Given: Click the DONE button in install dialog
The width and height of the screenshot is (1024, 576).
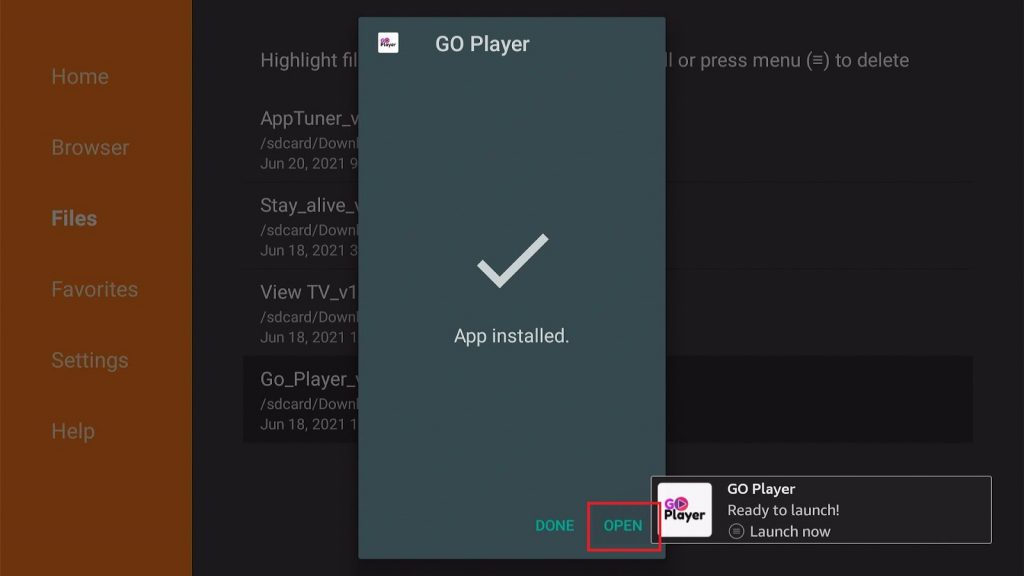Looking at the screenshot, I should tap(554, 526).
